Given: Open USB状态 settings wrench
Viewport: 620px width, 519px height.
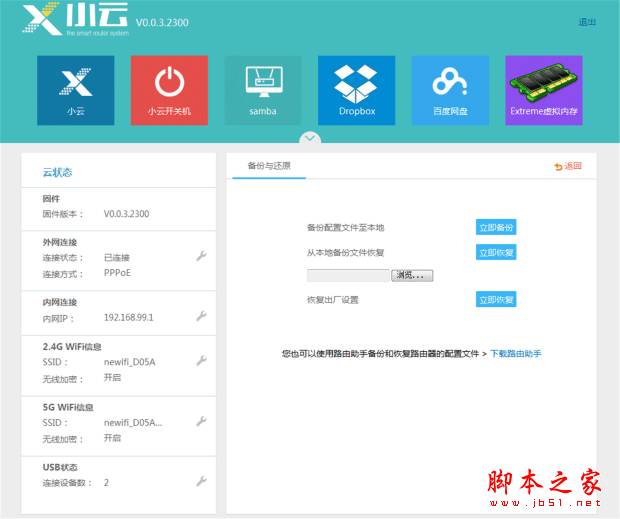Looking at the screenshot, I should (x=201, y=481).
